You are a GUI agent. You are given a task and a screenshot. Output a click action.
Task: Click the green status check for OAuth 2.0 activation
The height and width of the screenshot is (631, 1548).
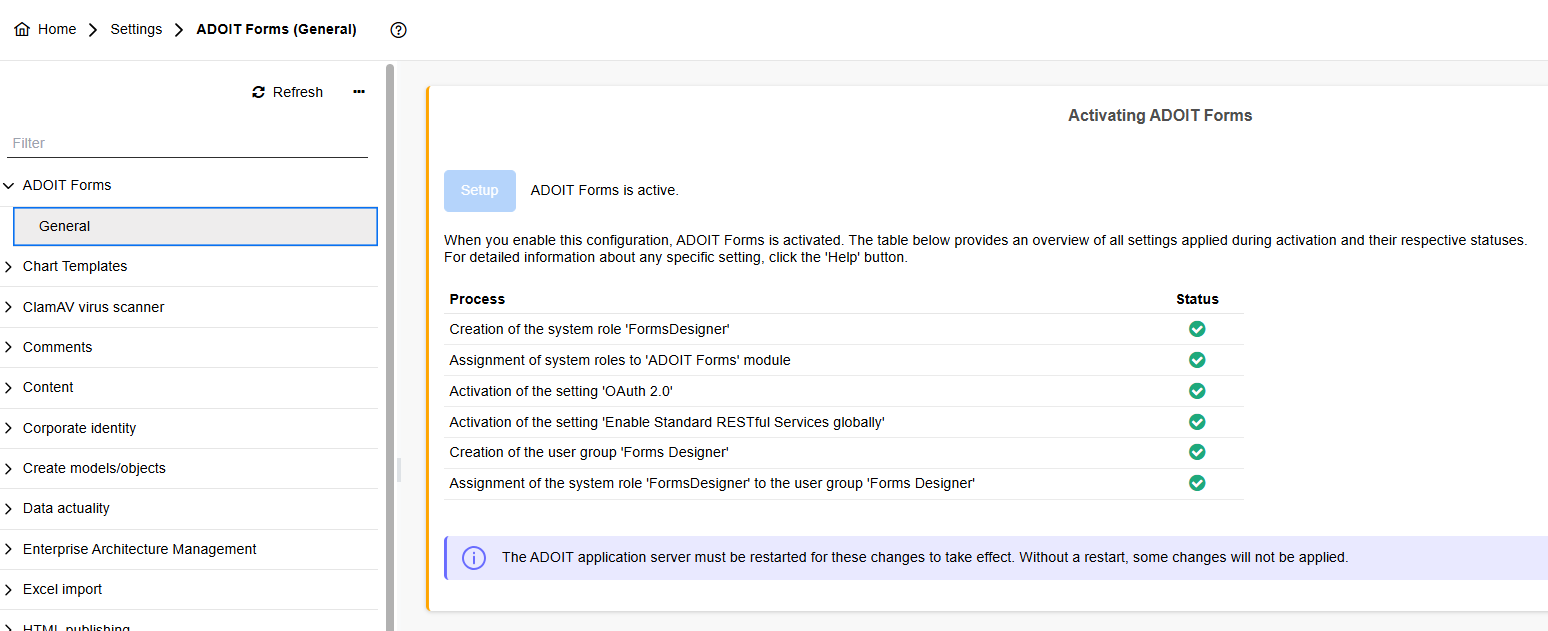point(1197,391)
